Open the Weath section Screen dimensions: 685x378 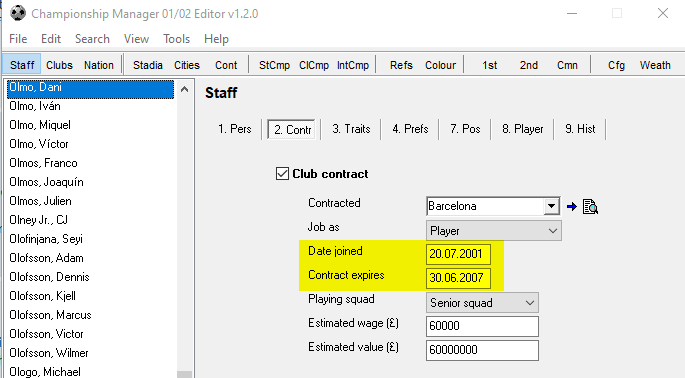(655, 65)
